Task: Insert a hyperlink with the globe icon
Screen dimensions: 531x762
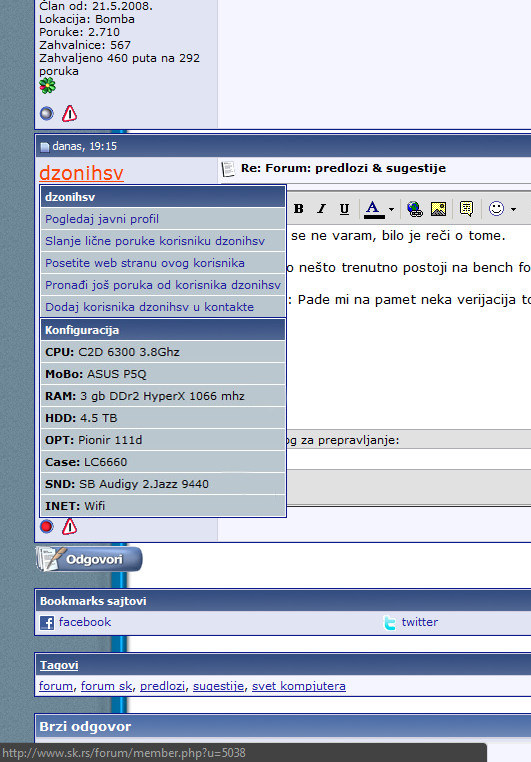Action: pyautogui.click(x=414, y=208)
